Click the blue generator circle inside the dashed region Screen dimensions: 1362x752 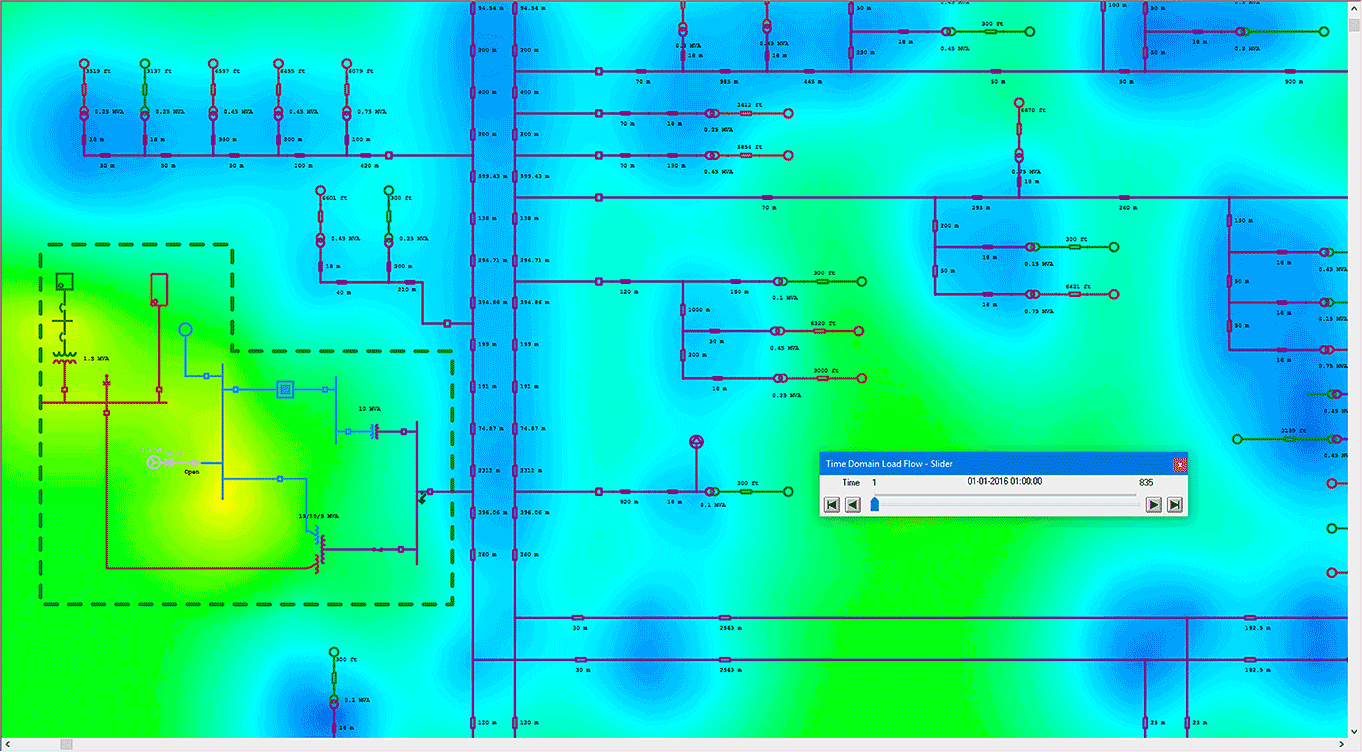(x=186, y=329)
